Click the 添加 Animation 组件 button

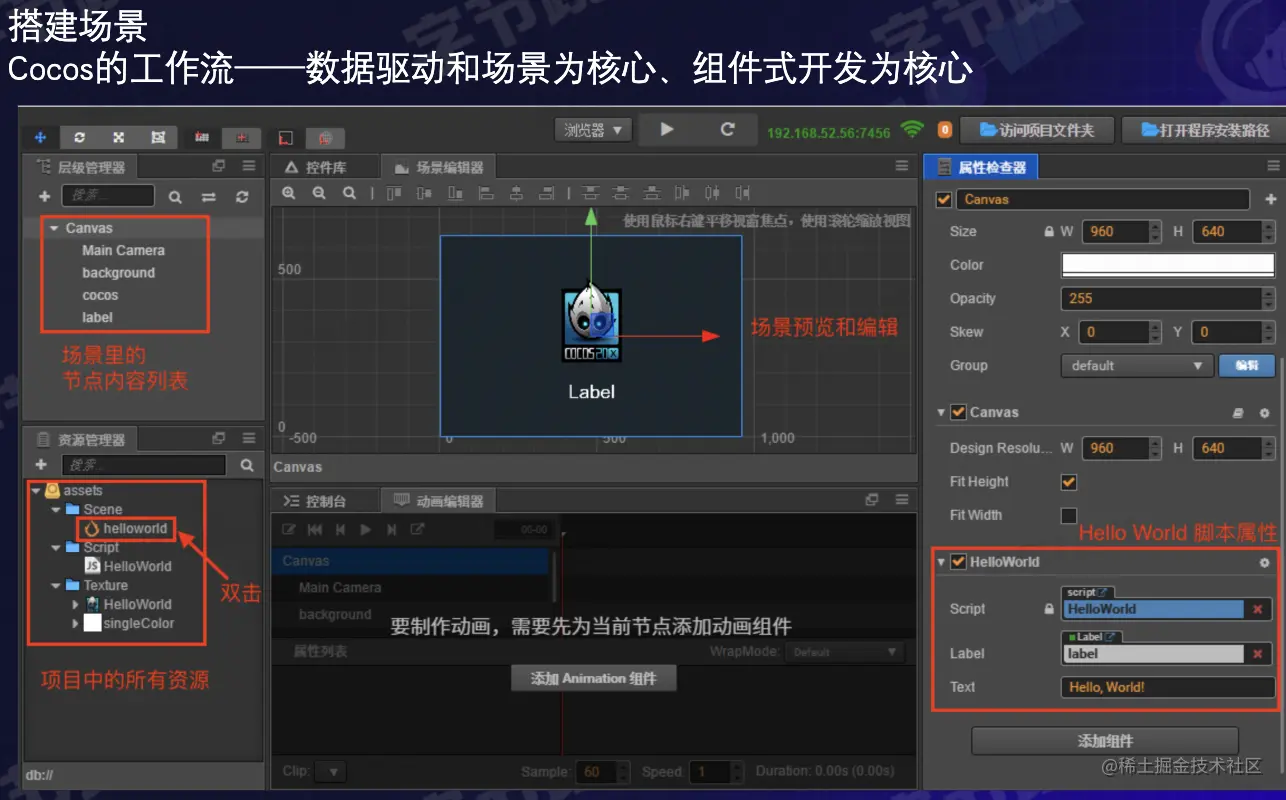[593, 677]
